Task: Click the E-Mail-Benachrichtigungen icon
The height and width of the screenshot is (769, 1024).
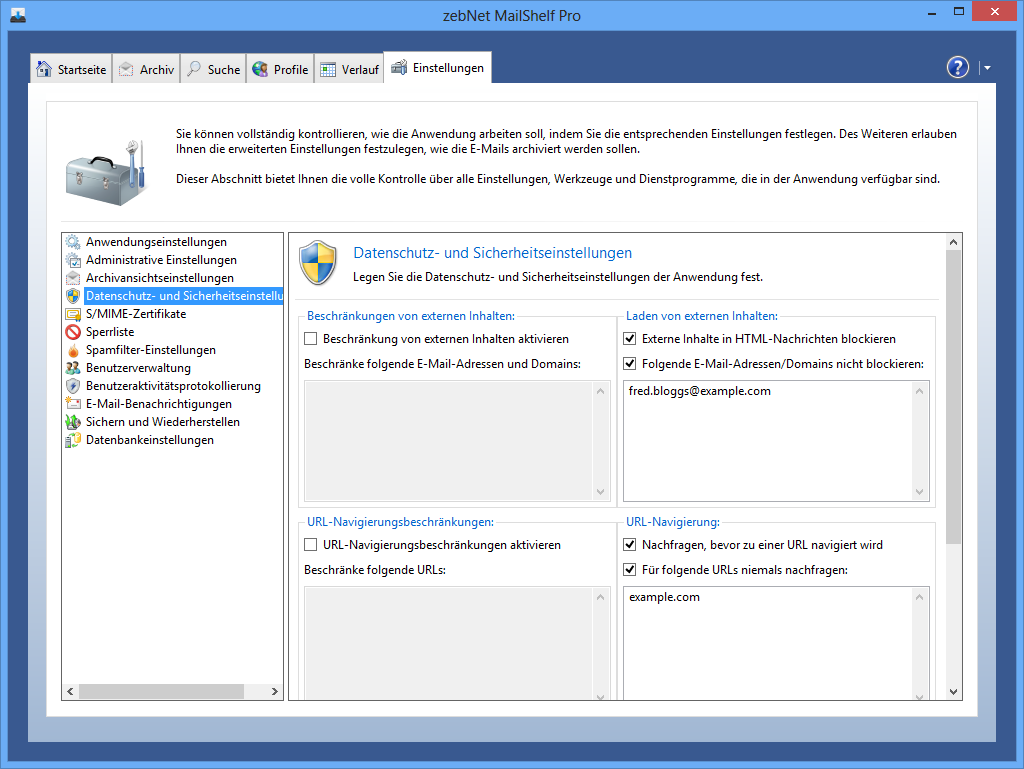Action: [73, 404]
